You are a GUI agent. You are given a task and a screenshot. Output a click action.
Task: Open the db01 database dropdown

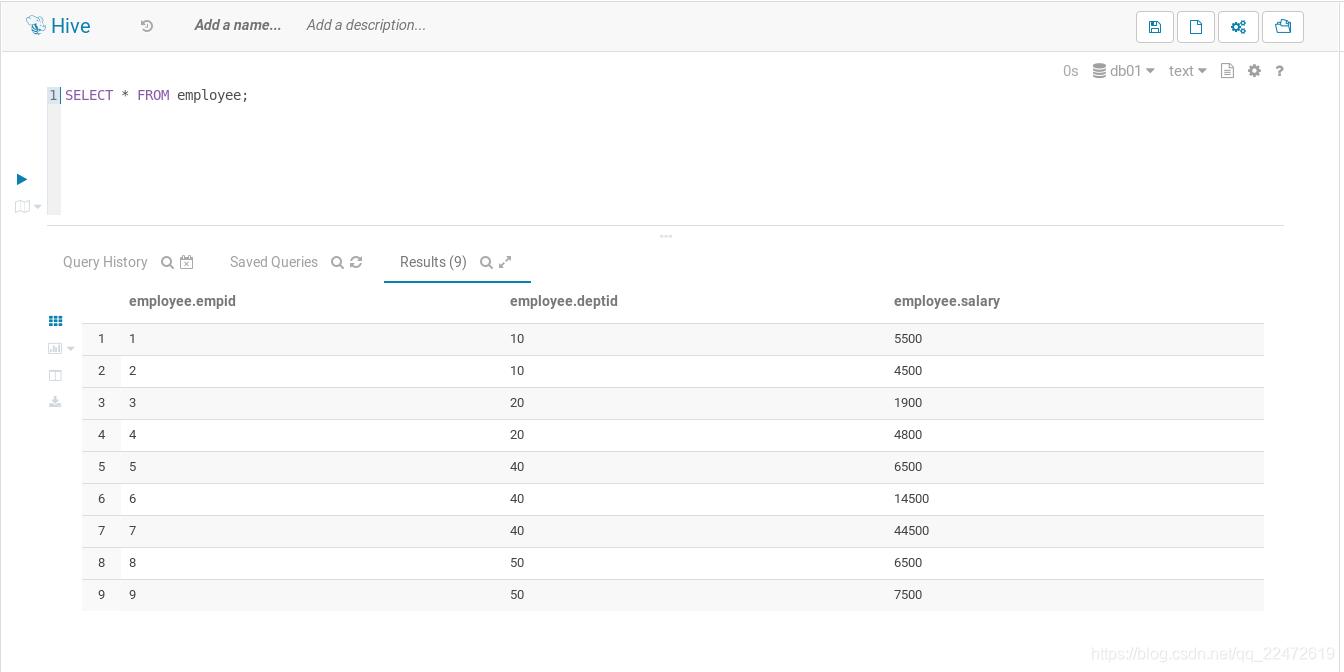point(1123,71)
